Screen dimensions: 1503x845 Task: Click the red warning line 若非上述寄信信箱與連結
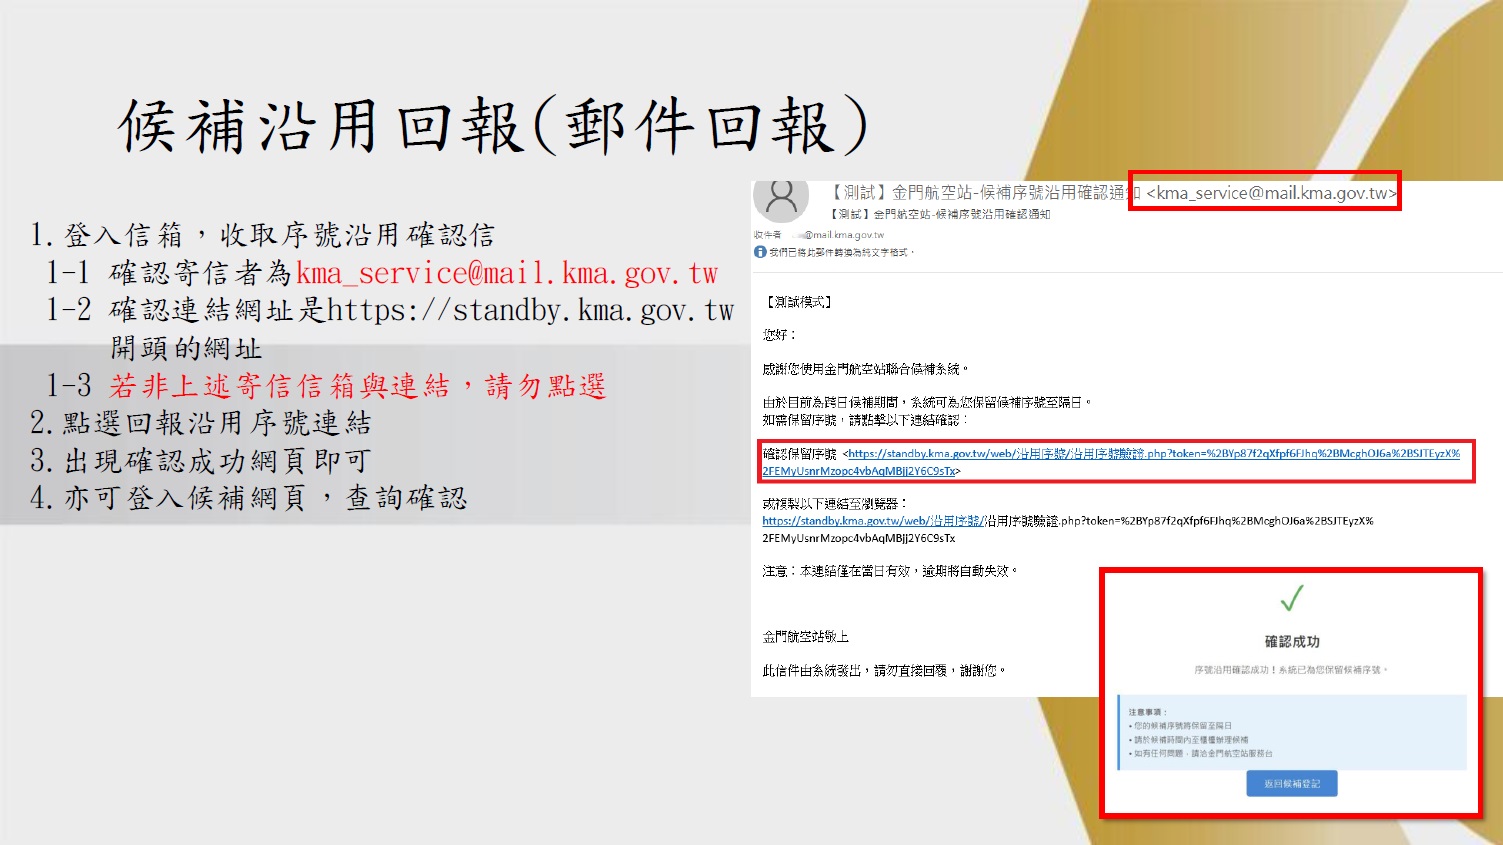point(357,386)
